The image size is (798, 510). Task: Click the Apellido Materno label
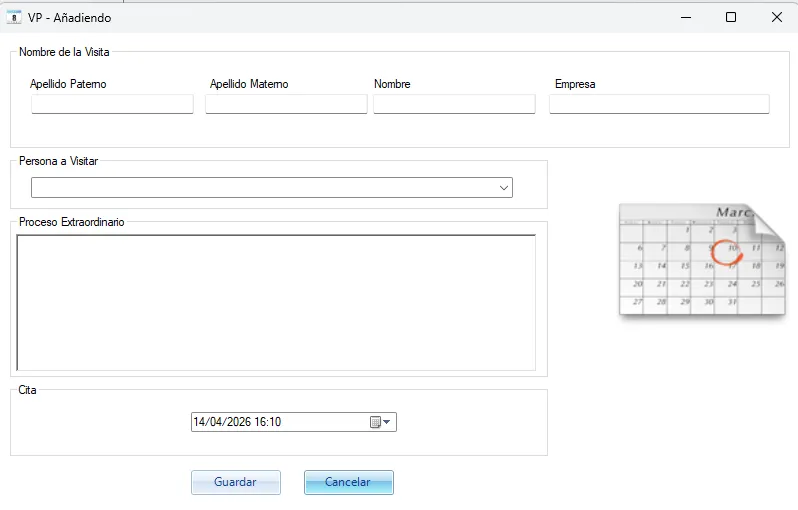coord(249,84)
